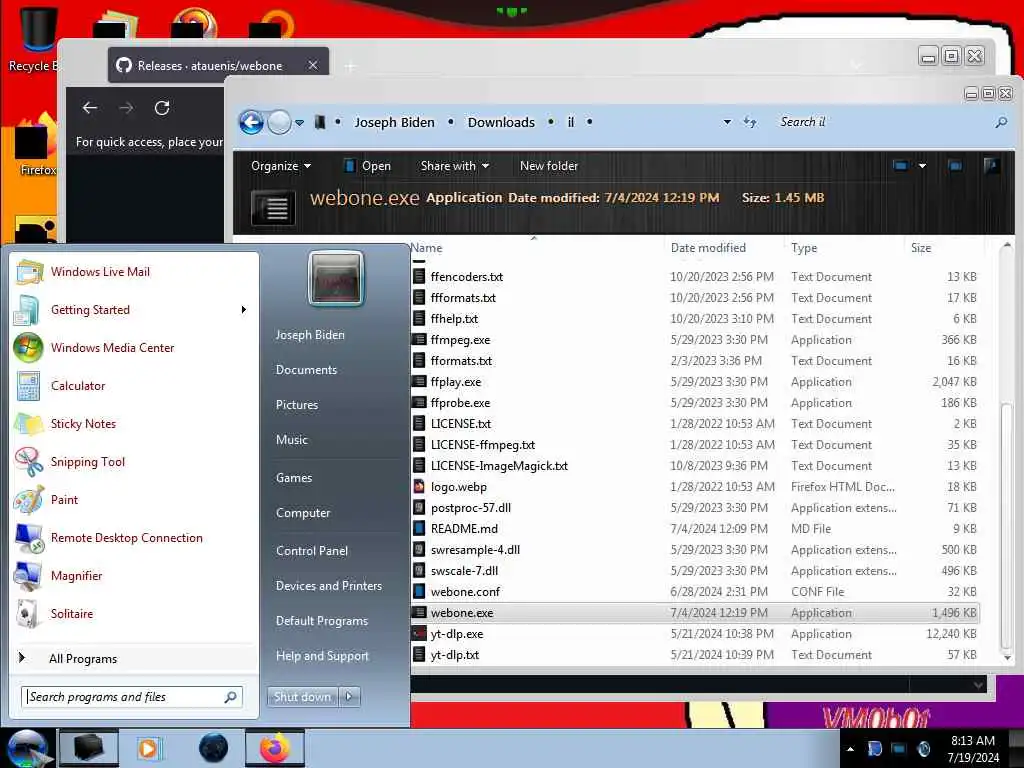Click the Firefox icon on the taskbar
Viewport: 1024px width, 768px height.
[275, 748]
